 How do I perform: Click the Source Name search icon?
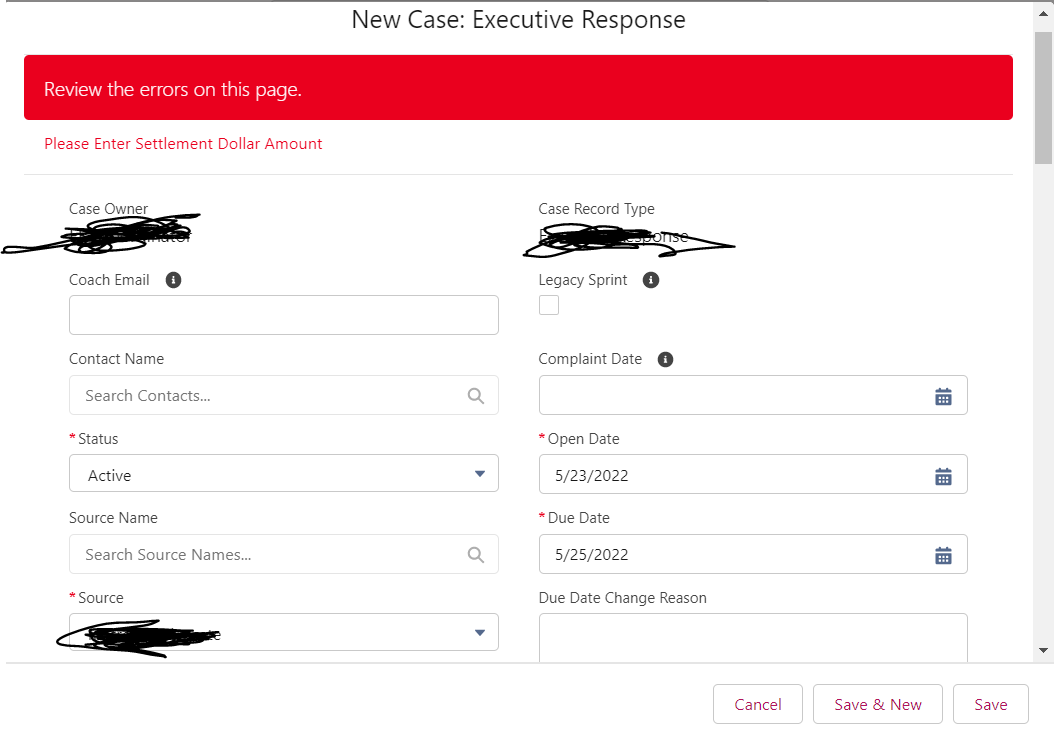click(476, 555)
